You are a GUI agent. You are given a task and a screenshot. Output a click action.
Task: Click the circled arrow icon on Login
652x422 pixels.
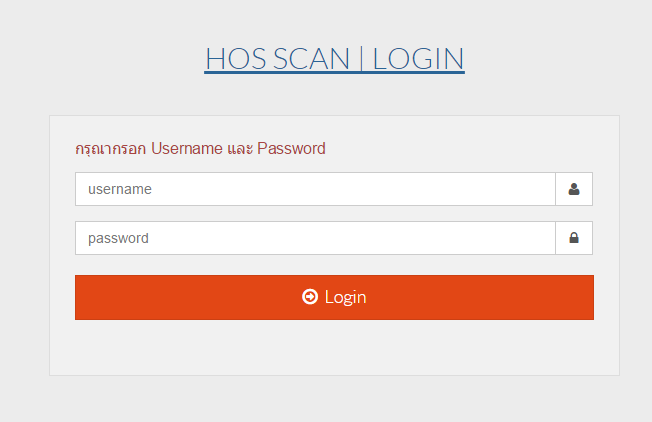tap(310, 297)
